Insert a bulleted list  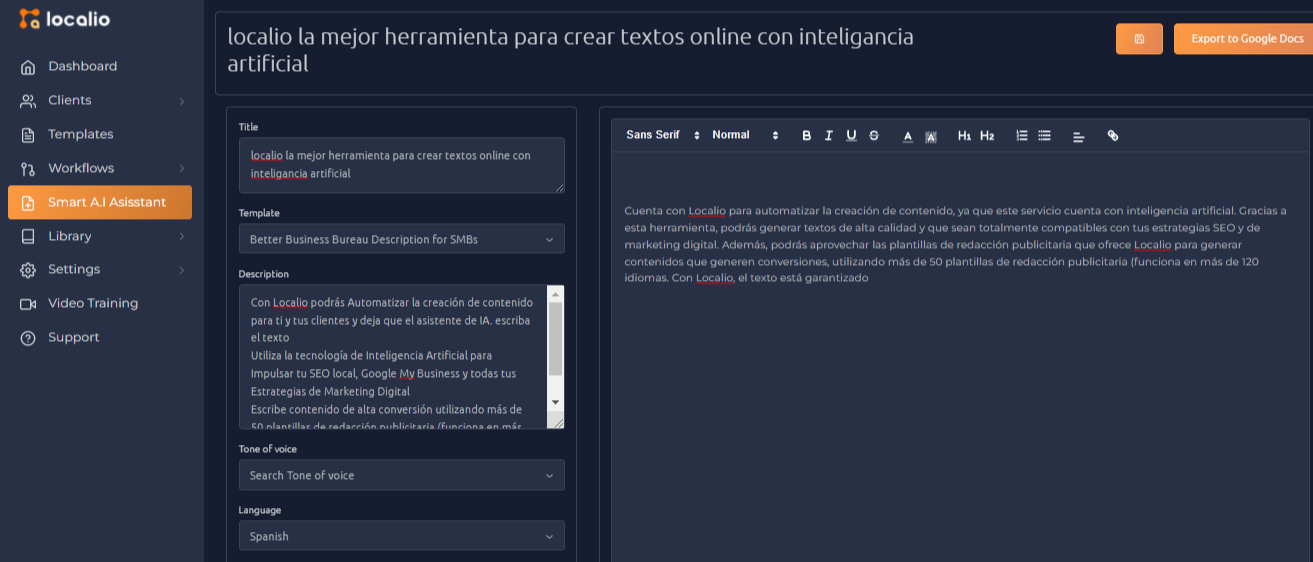(x=1044, y=136)
